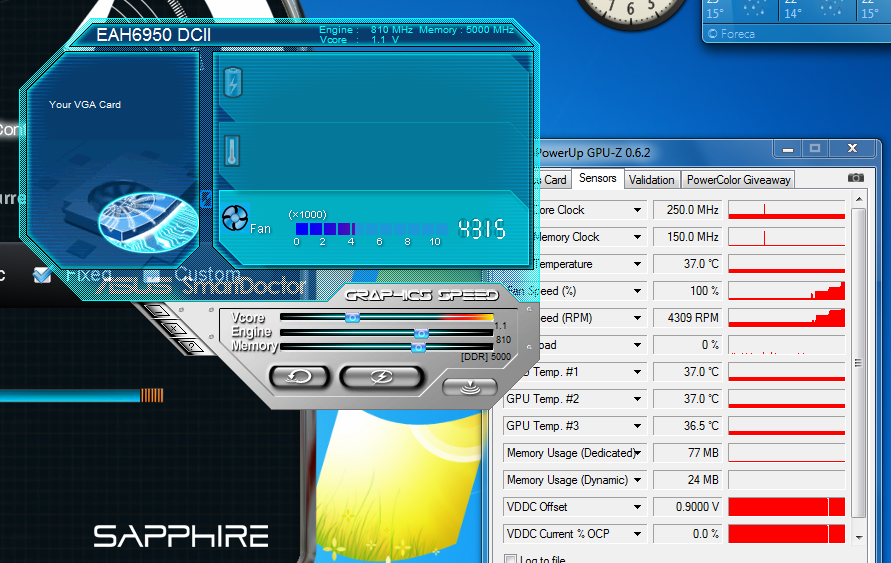Click the Your VGA Card label

85,105
